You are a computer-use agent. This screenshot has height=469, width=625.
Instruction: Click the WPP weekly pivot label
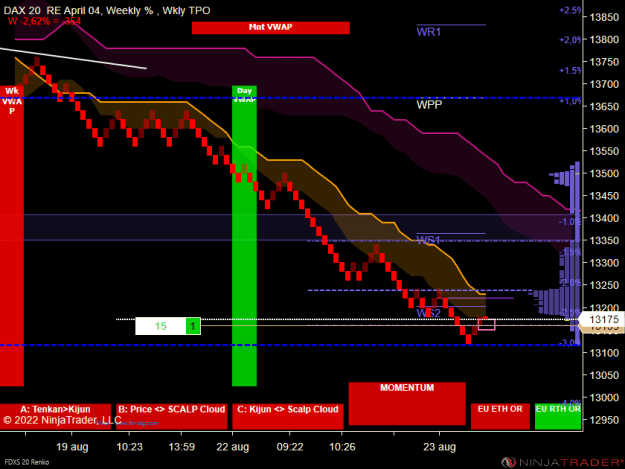429,105
